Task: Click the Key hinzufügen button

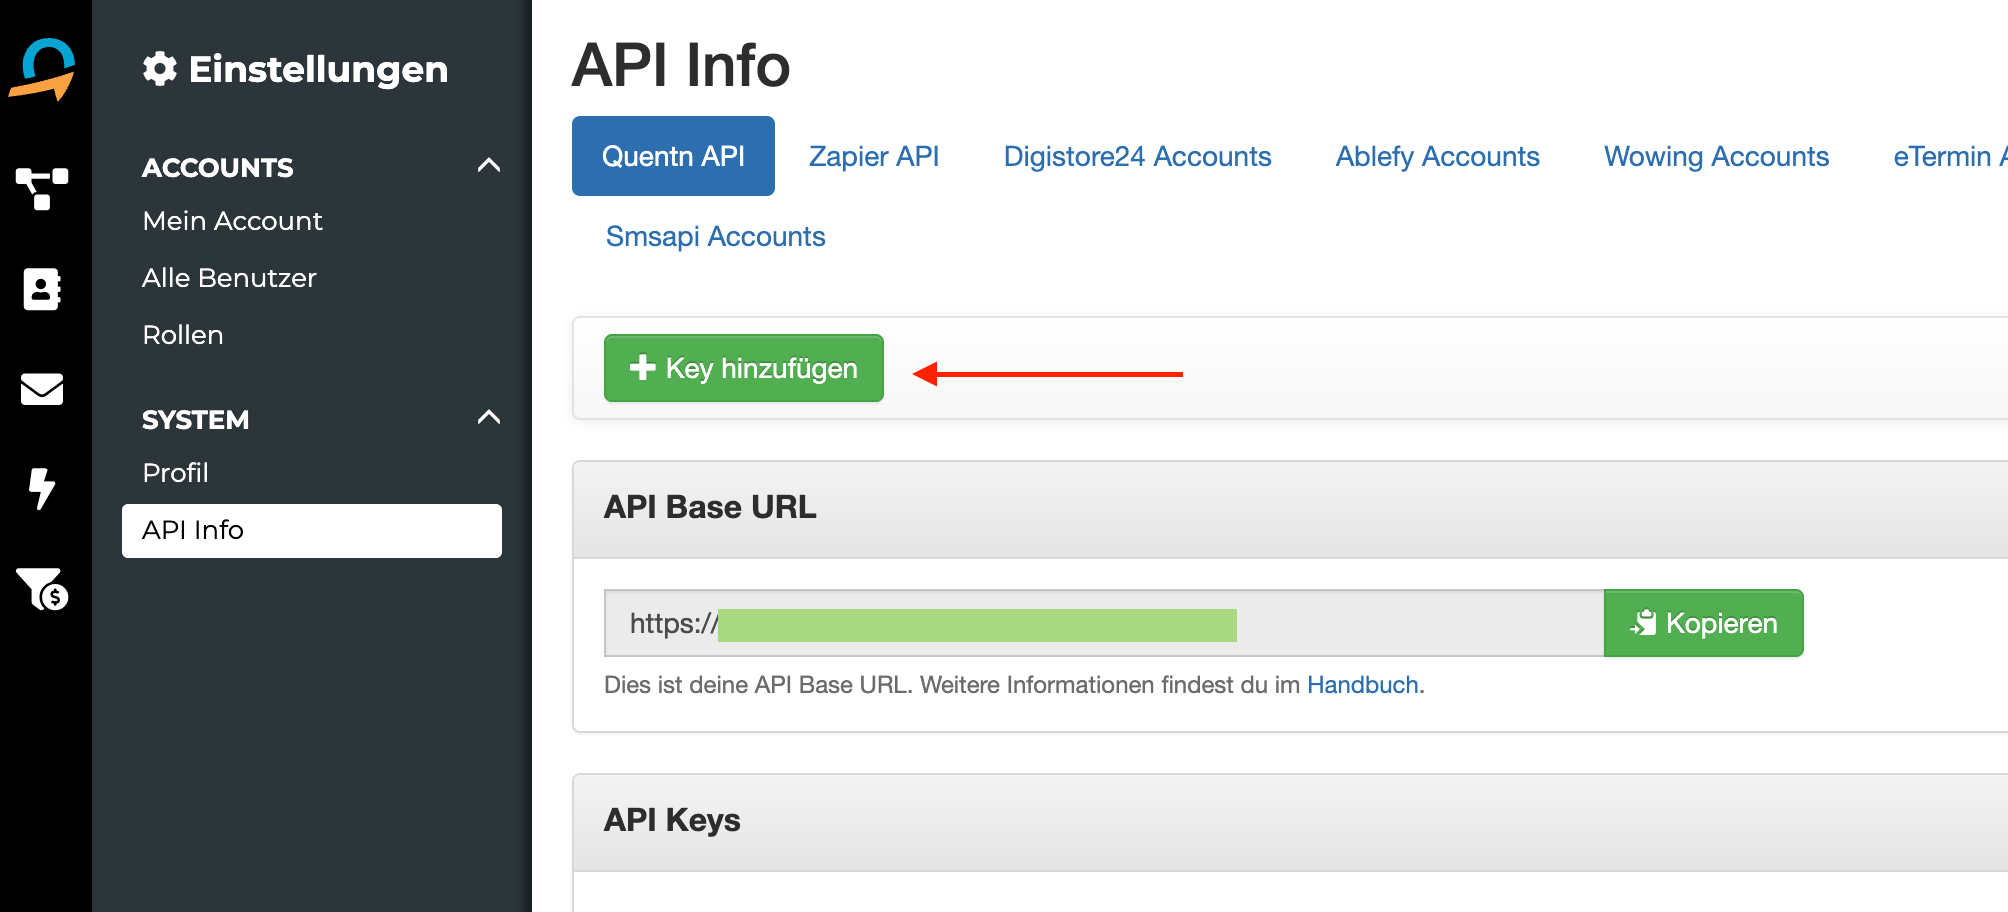Action: pos(743,368)
